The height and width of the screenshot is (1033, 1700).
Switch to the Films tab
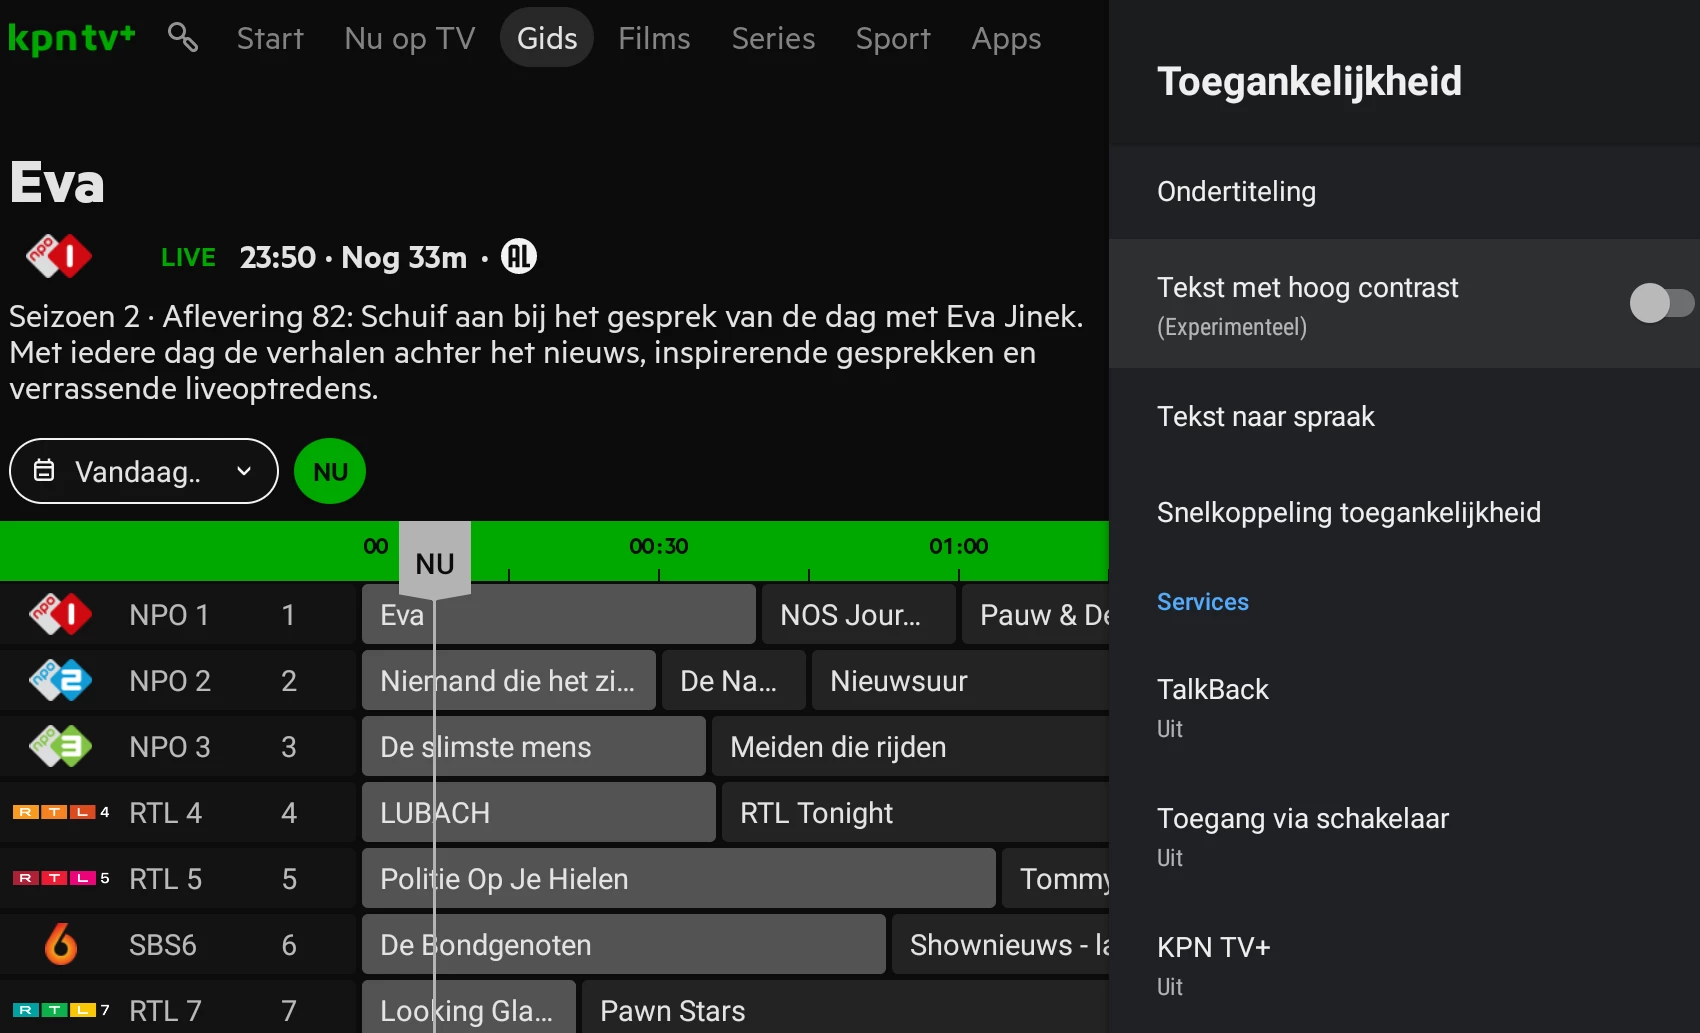pos(654,38)
